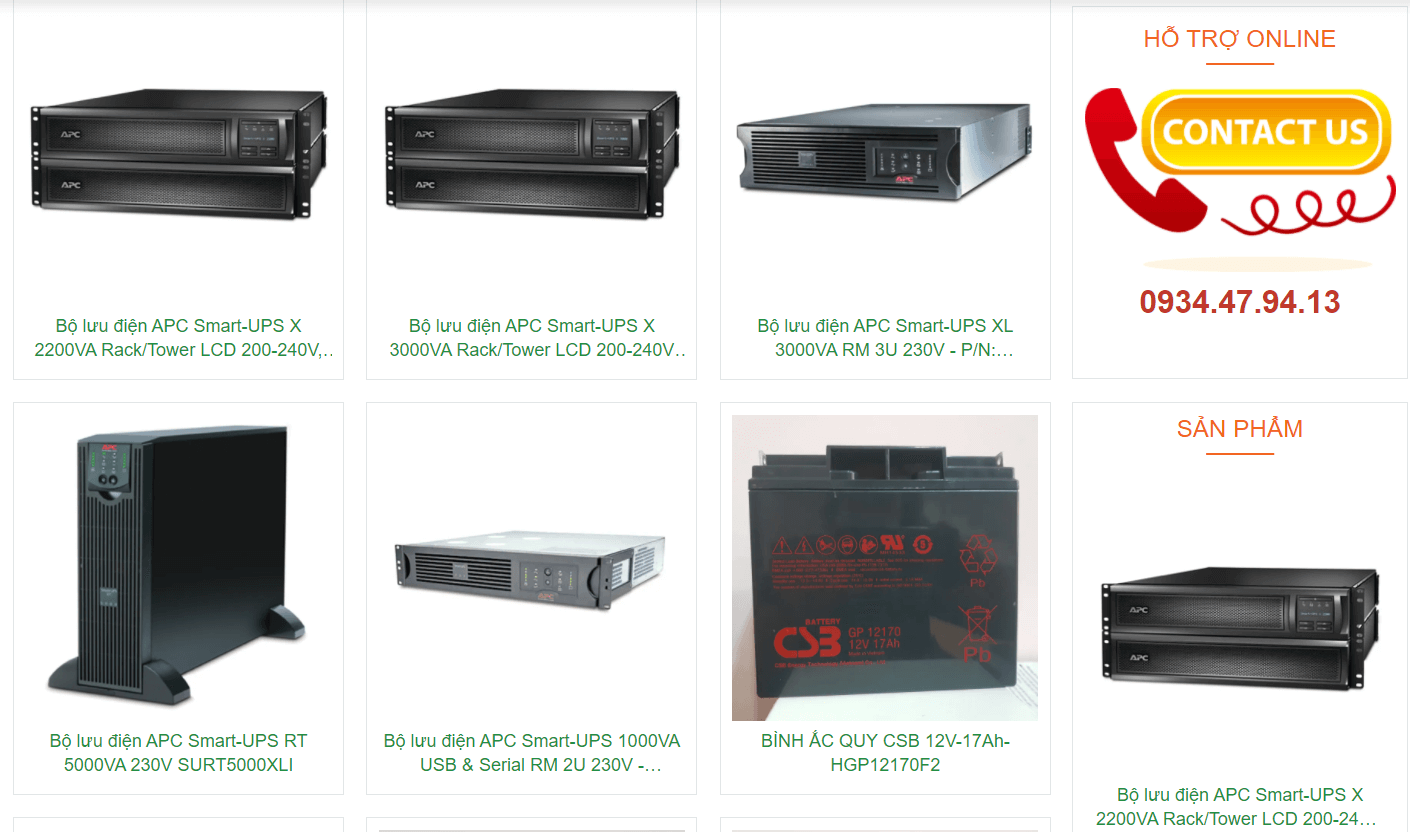Click the SẢN PHẨM sidebar heading
Screen dimensions: 1410x832
pos(1240,429)
